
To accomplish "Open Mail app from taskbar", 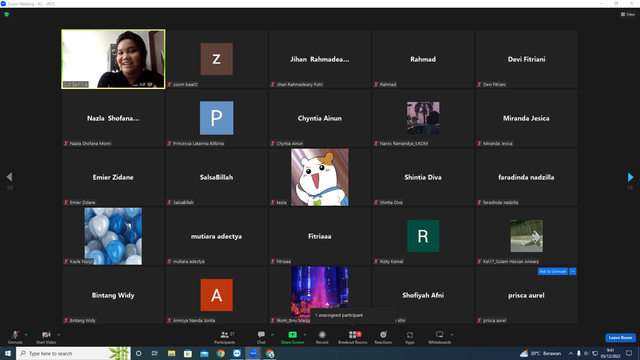I will [204, 353].
